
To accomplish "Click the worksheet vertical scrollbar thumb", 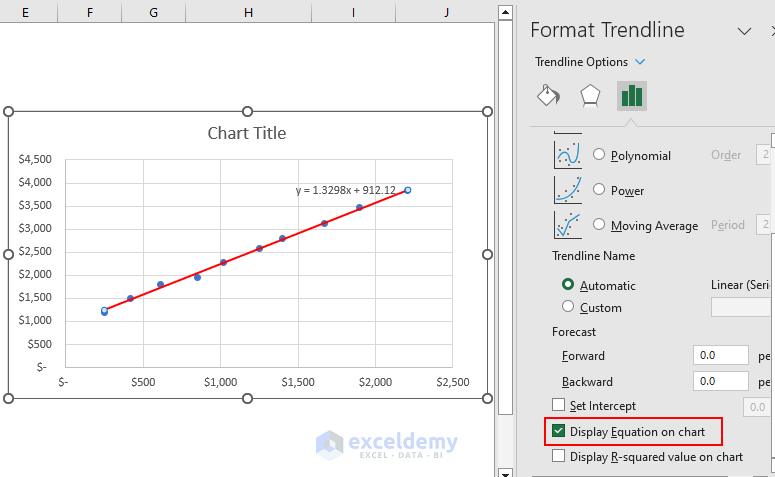I will (x=505, y=217).
